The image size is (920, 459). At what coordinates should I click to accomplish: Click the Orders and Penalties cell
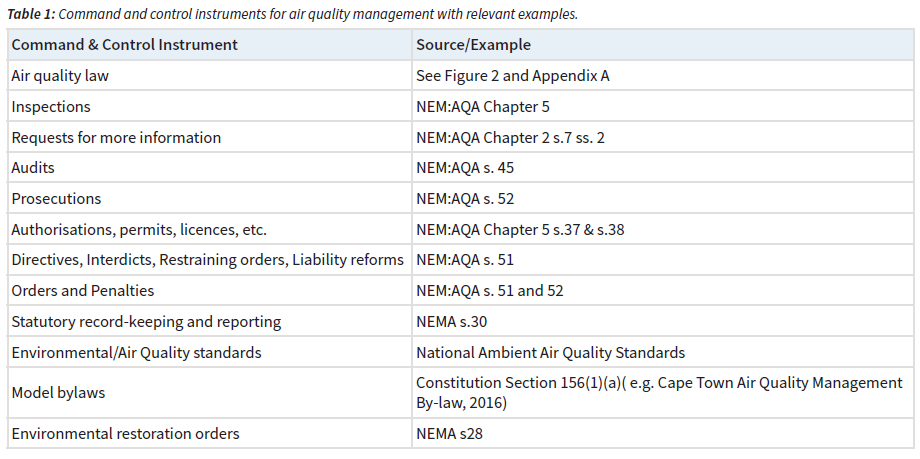tap(83, 291)
